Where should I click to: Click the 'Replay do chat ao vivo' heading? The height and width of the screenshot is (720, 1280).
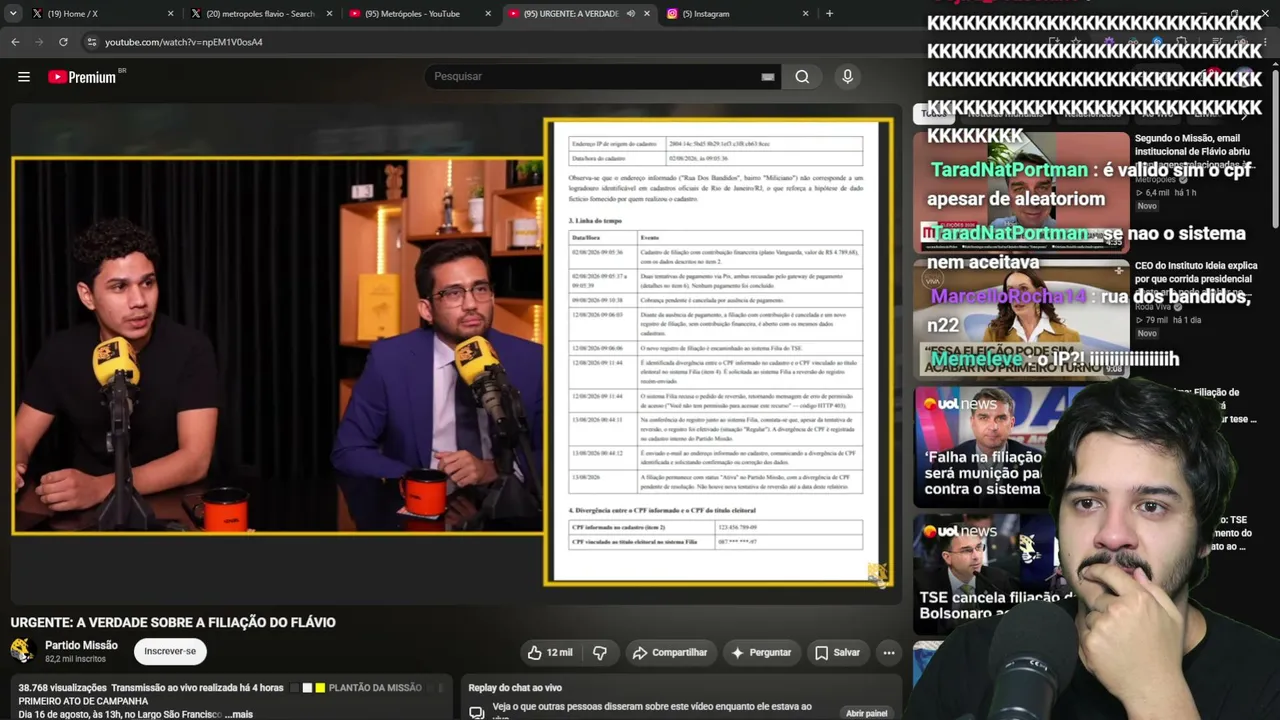(x=515, y=688)
